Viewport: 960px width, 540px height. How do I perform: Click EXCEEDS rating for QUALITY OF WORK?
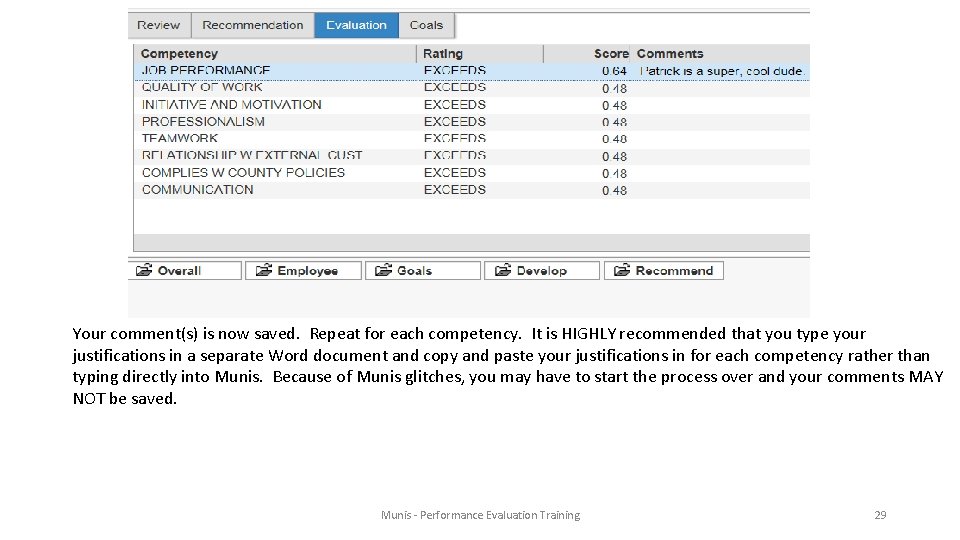[x=455, y=88]
